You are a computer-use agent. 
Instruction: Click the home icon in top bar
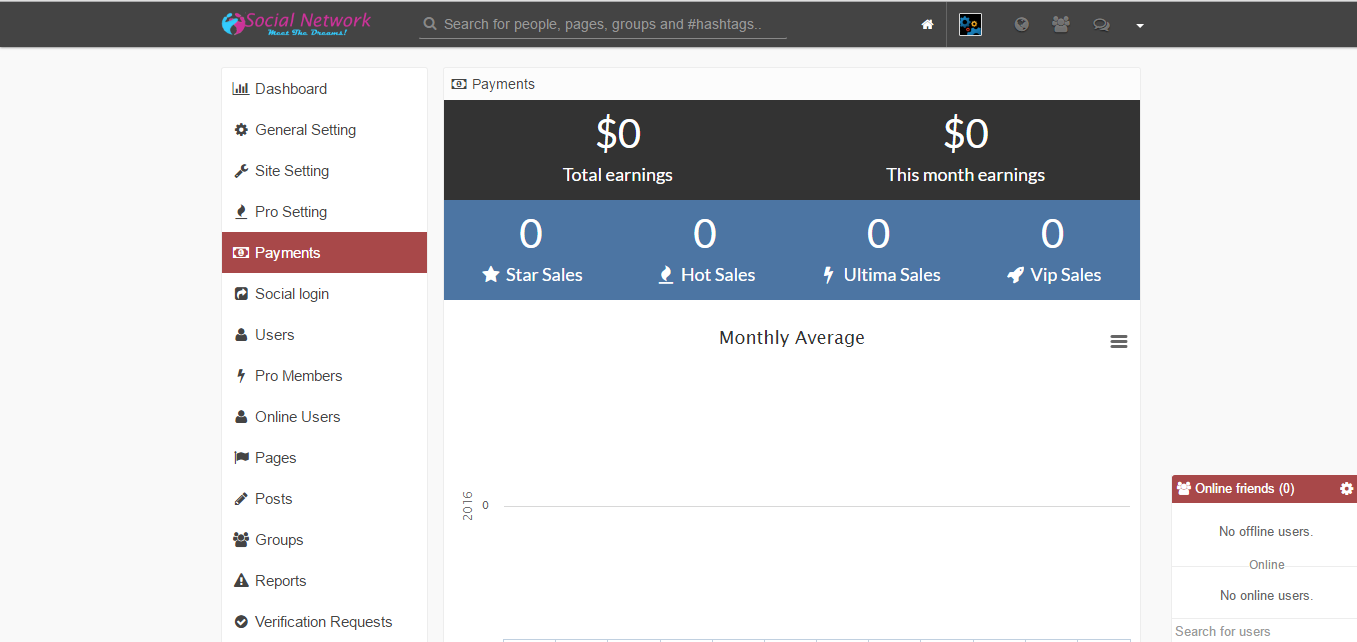927,25
